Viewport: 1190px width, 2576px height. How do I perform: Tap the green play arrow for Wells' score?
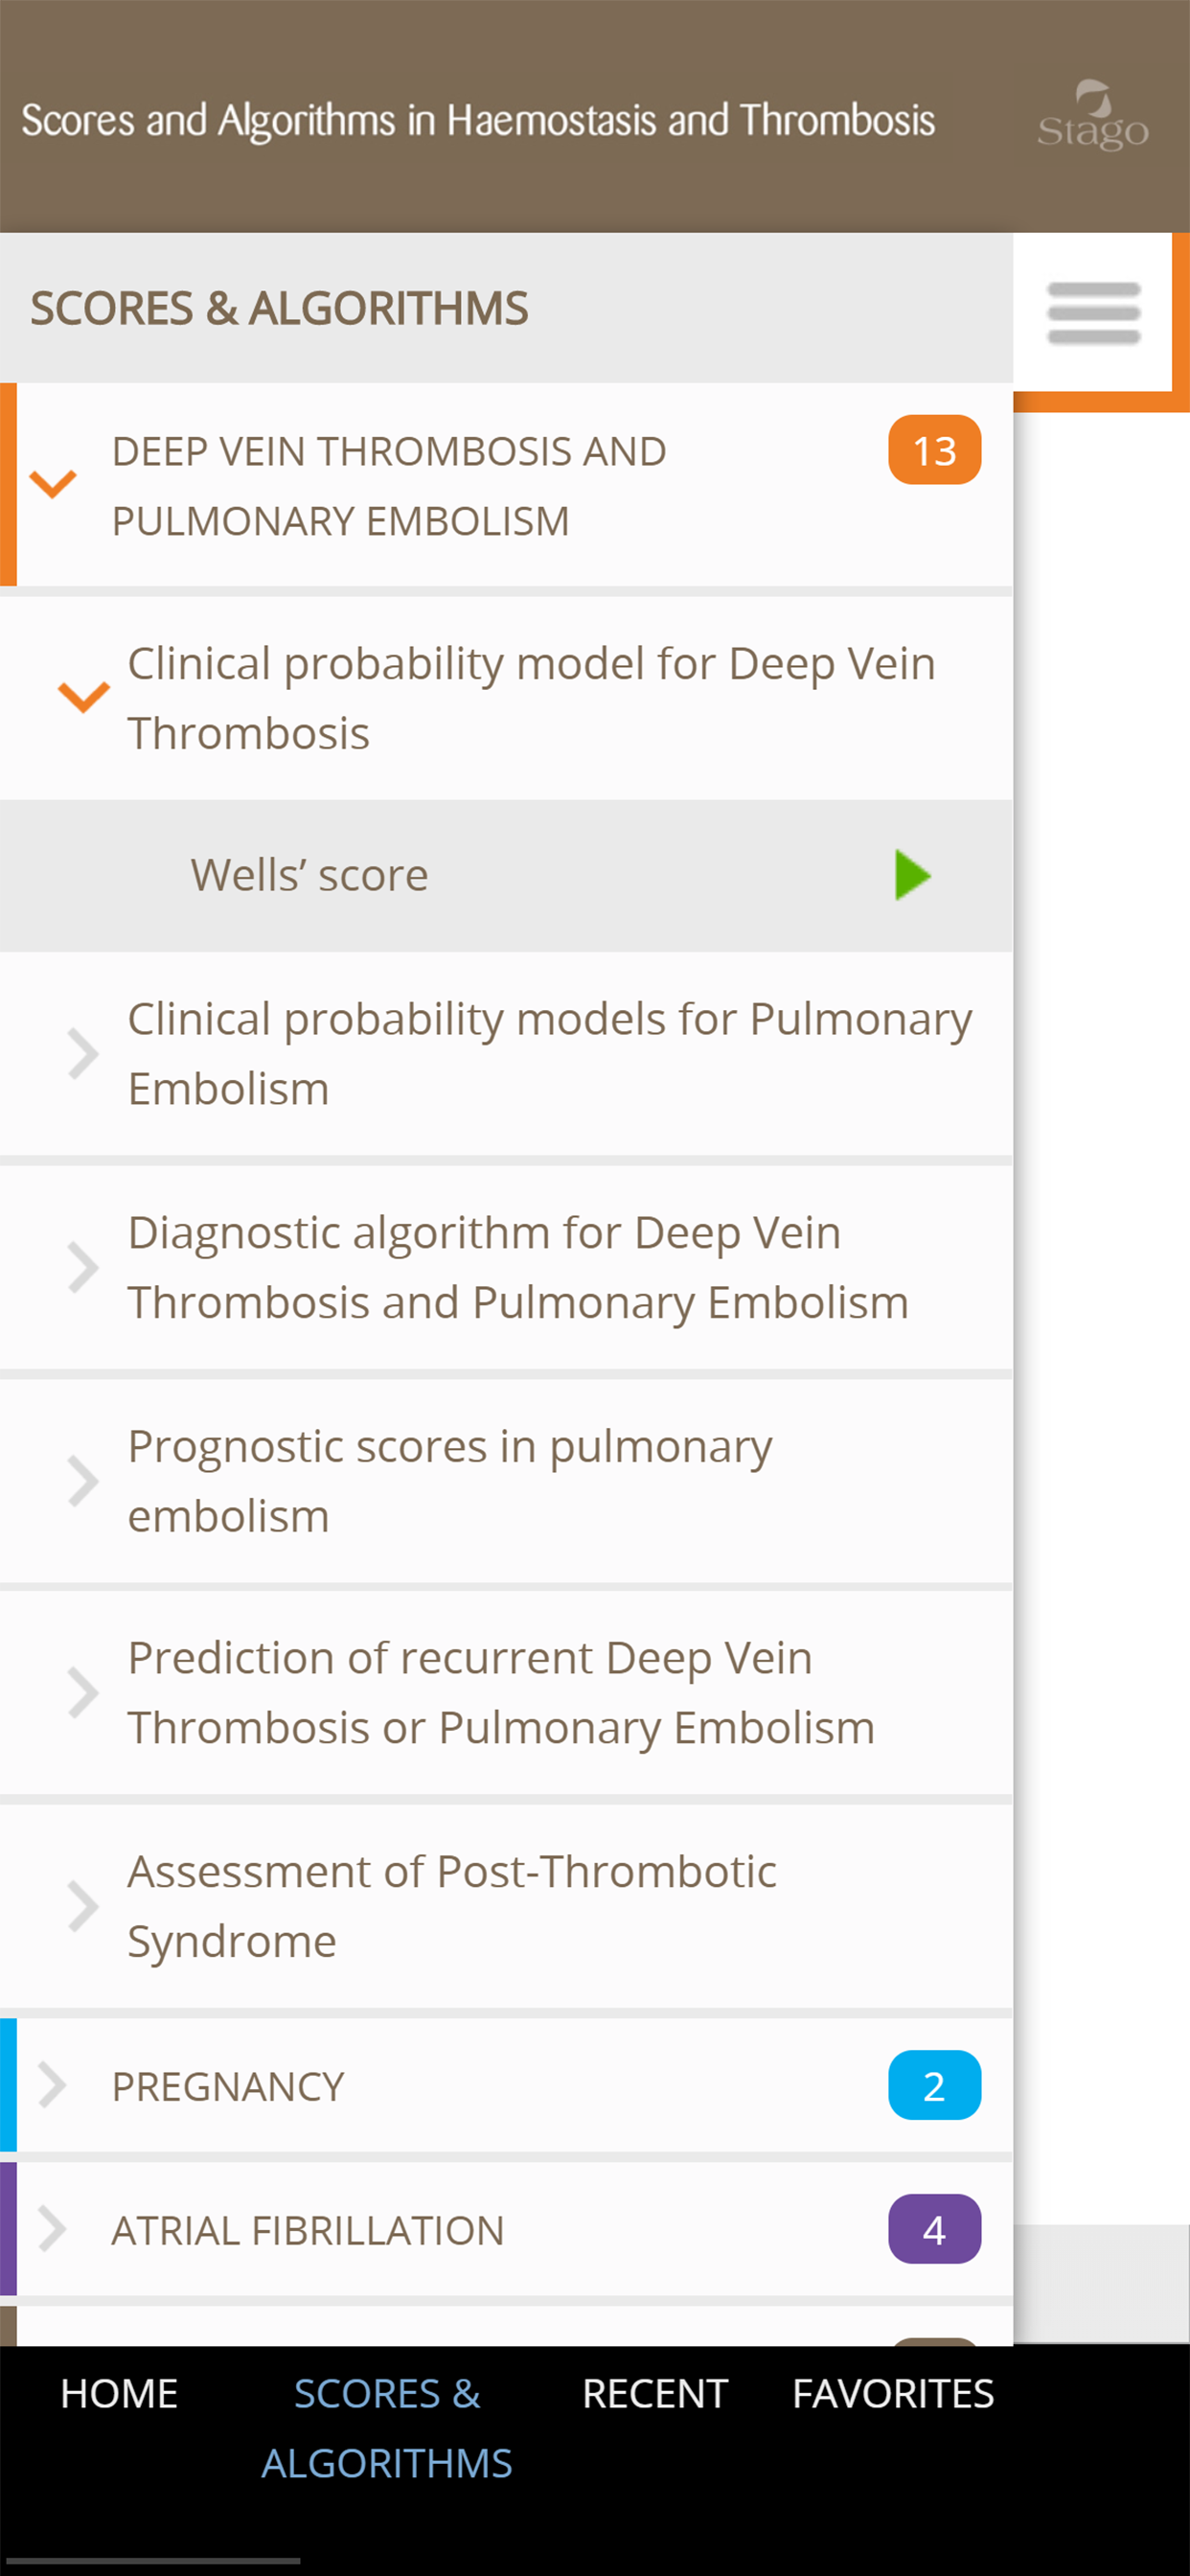point(912,875)
